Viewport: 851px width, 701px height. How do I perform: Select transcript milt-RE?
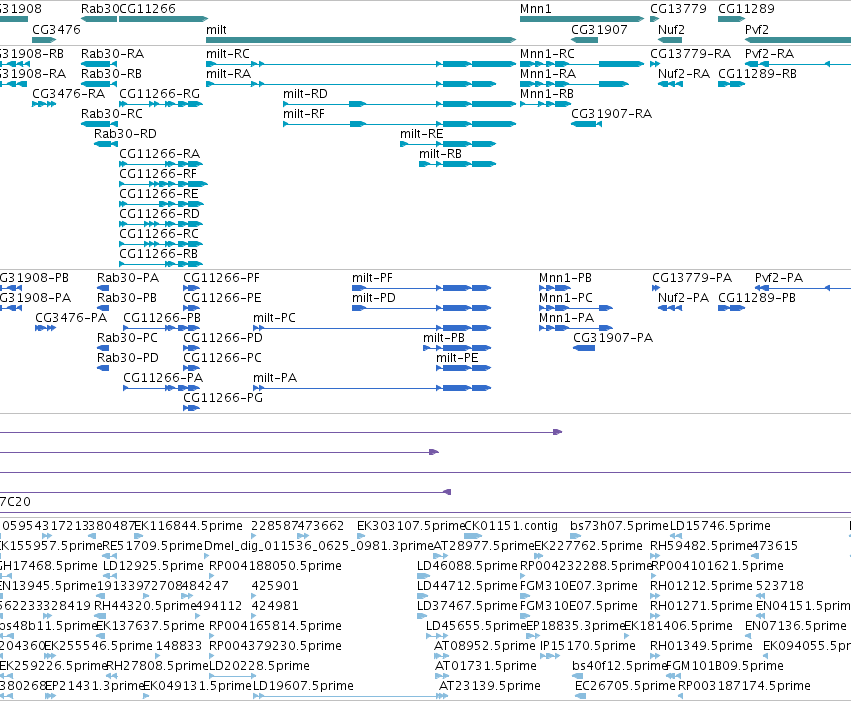tap(448, 144)
